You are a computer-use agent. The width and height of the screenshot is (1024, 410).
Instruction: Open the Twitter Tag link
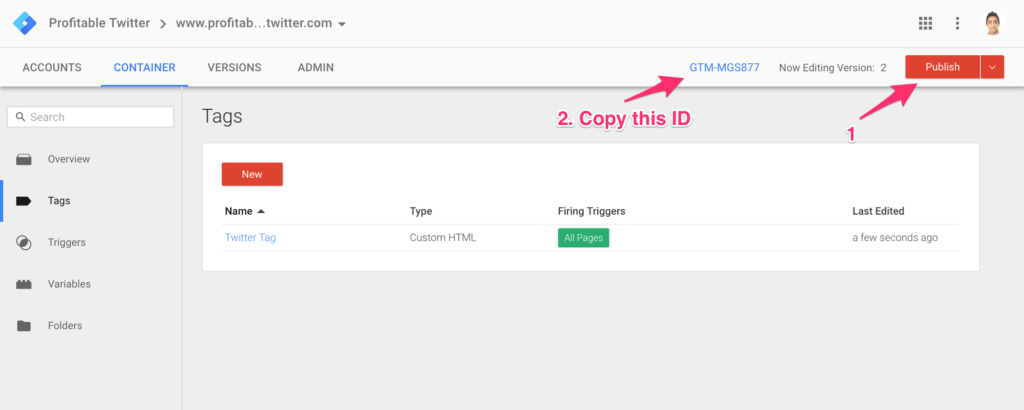click(x=250, y=238)
